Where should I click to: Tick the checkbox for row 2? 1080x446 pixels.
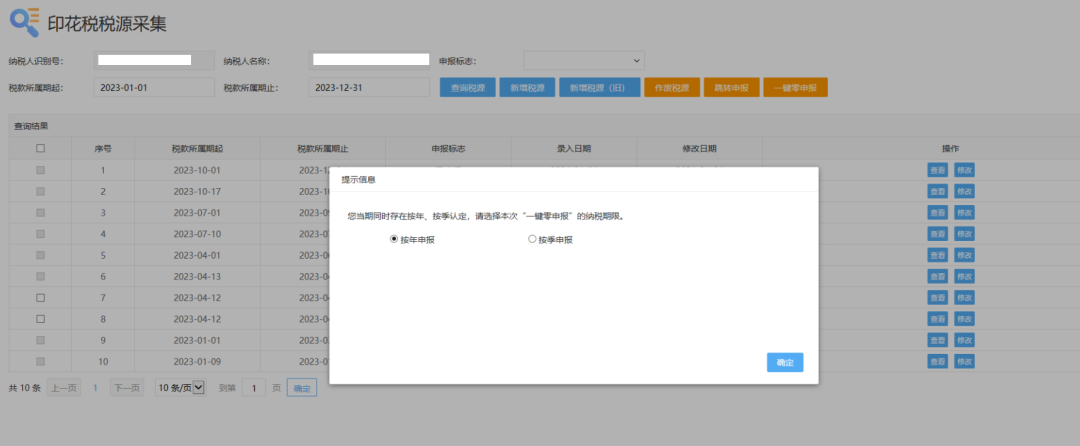tap(41, 191)
